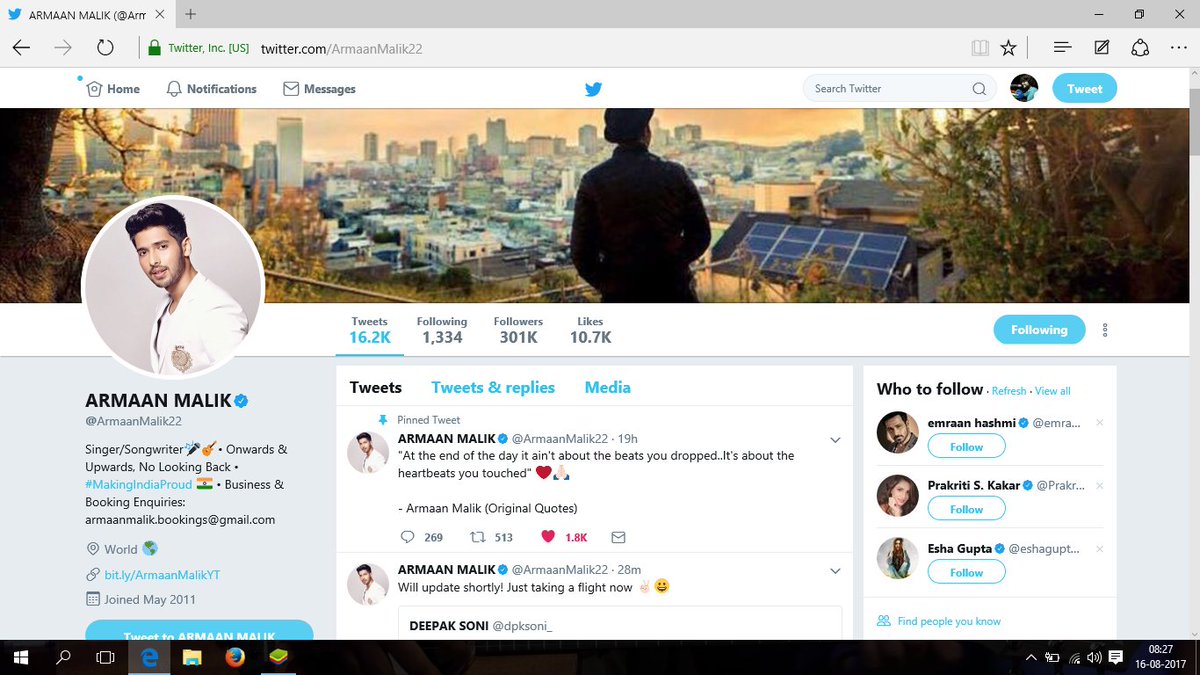Close the ARMAAN MALIK browser tab
Viewport: 1200px width, 675px height.
[160, 14]
